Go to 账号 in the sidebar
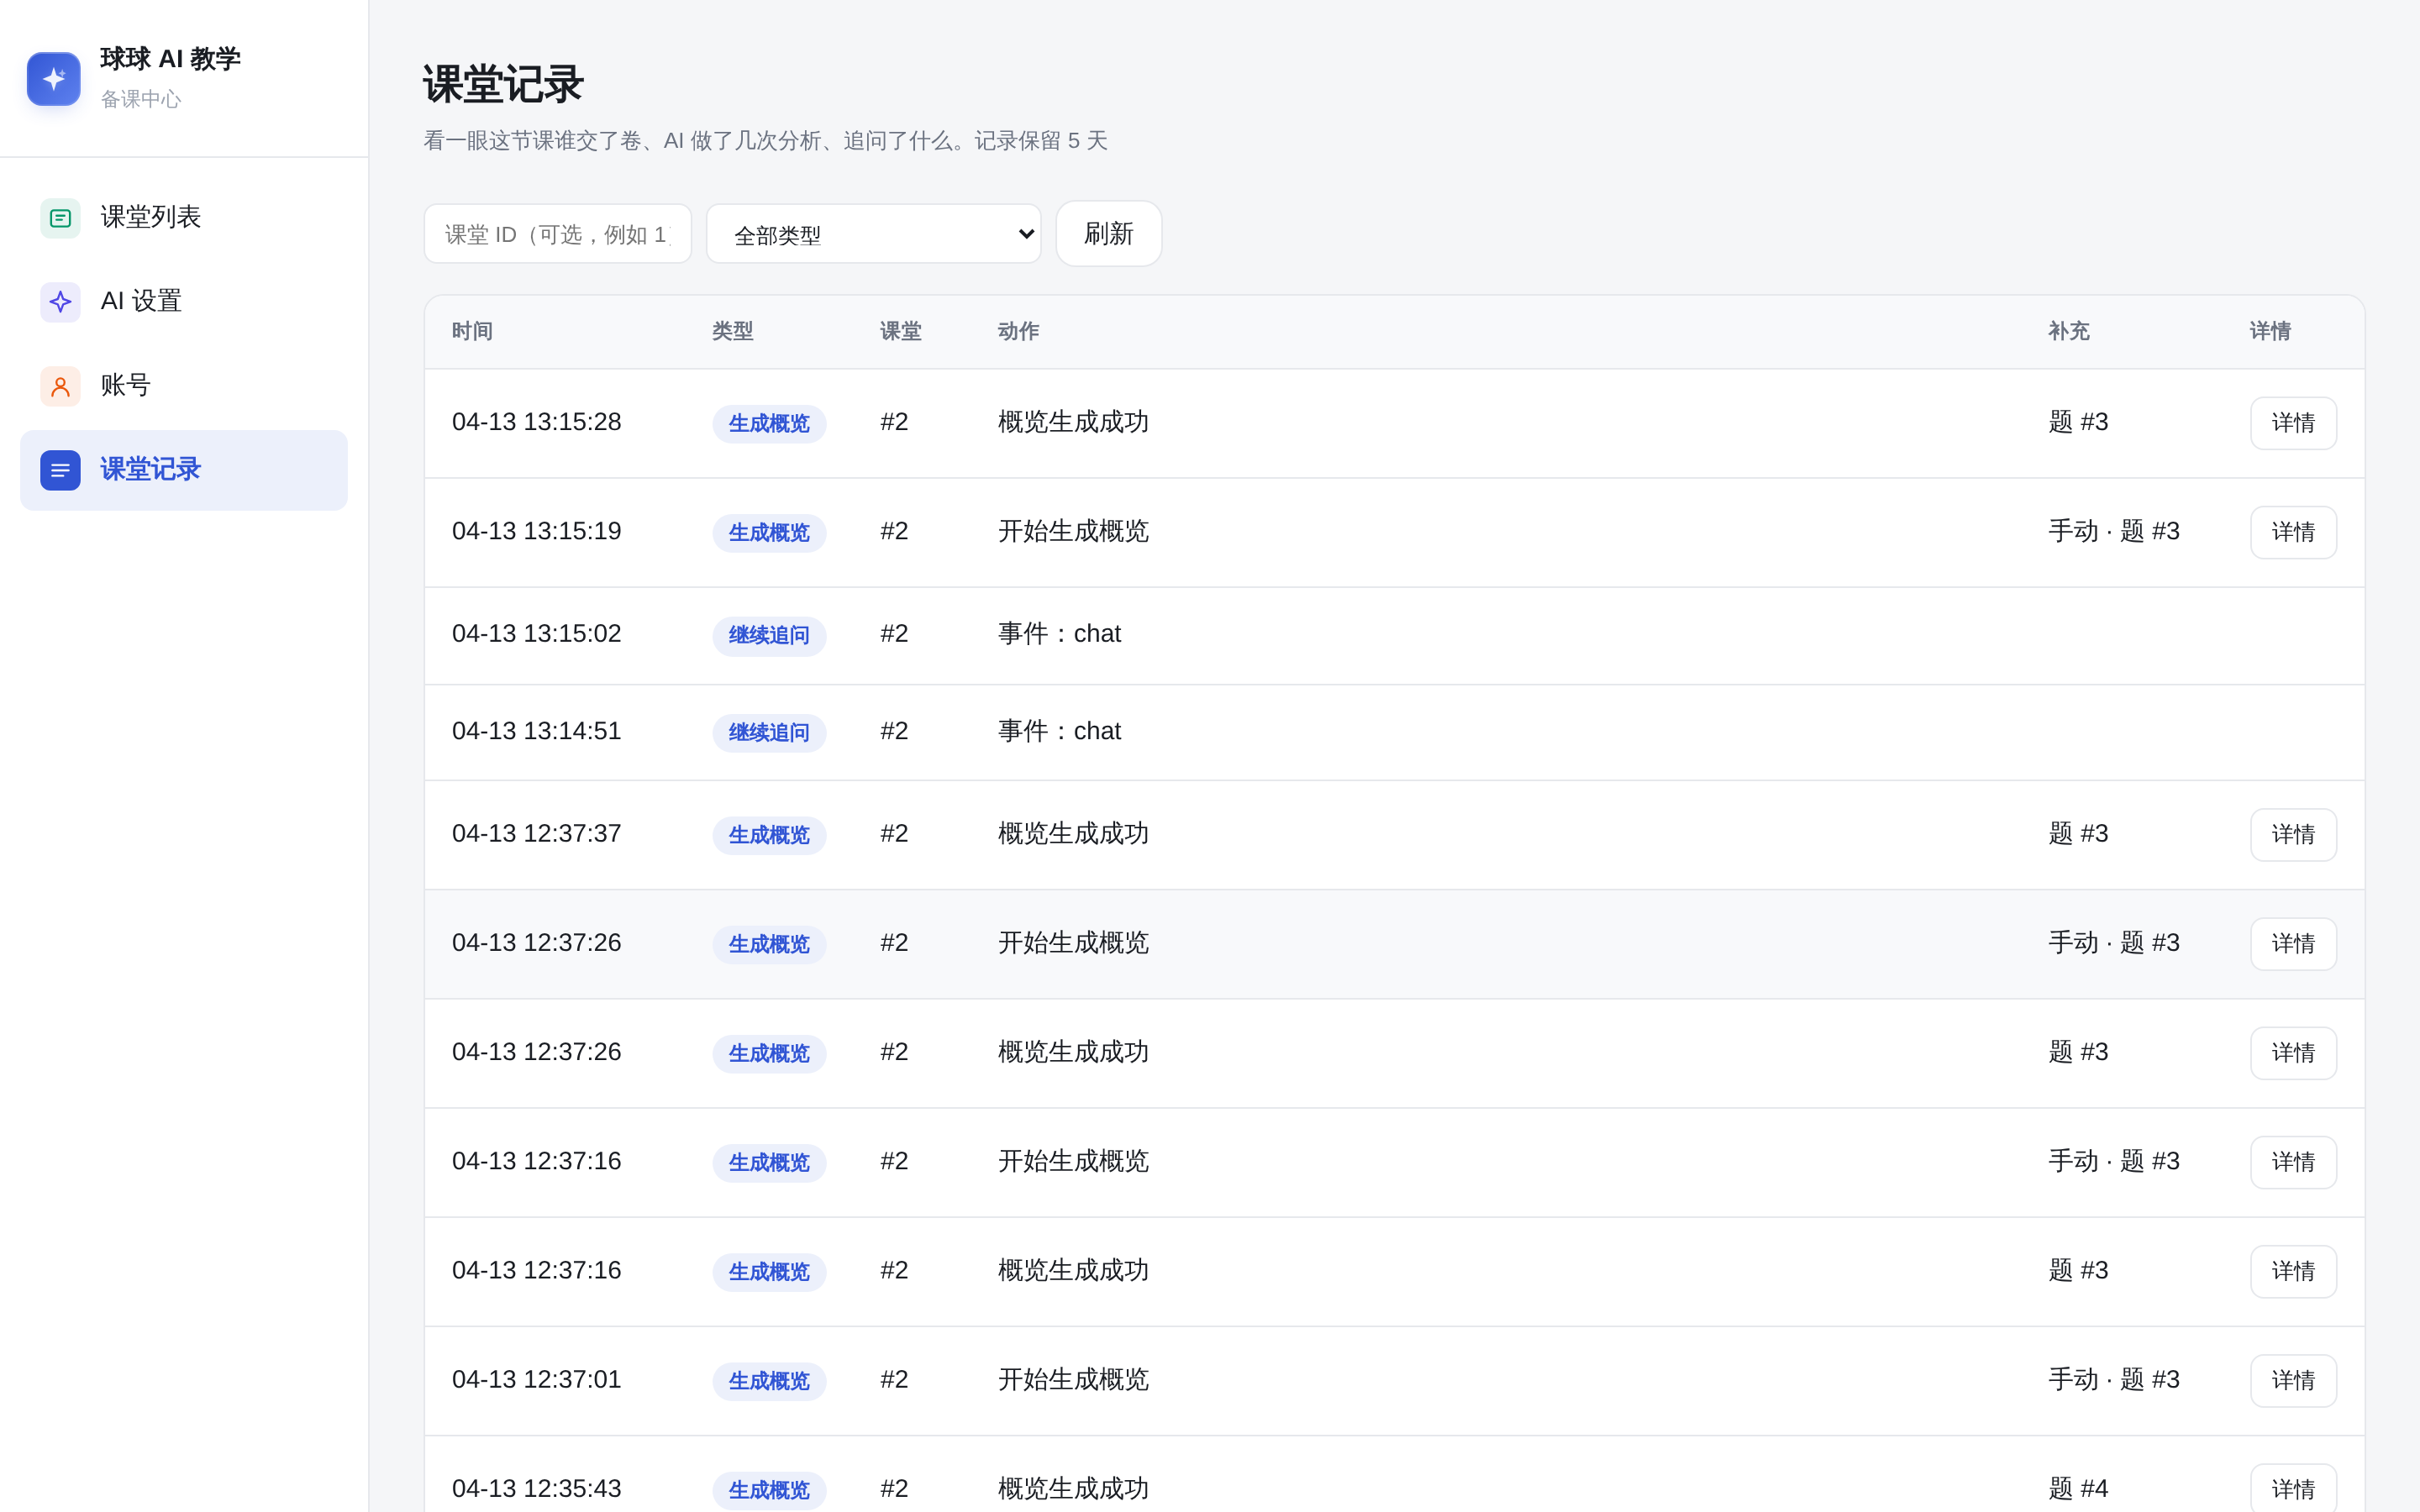2420x1512 pixels. coord(184,386)
